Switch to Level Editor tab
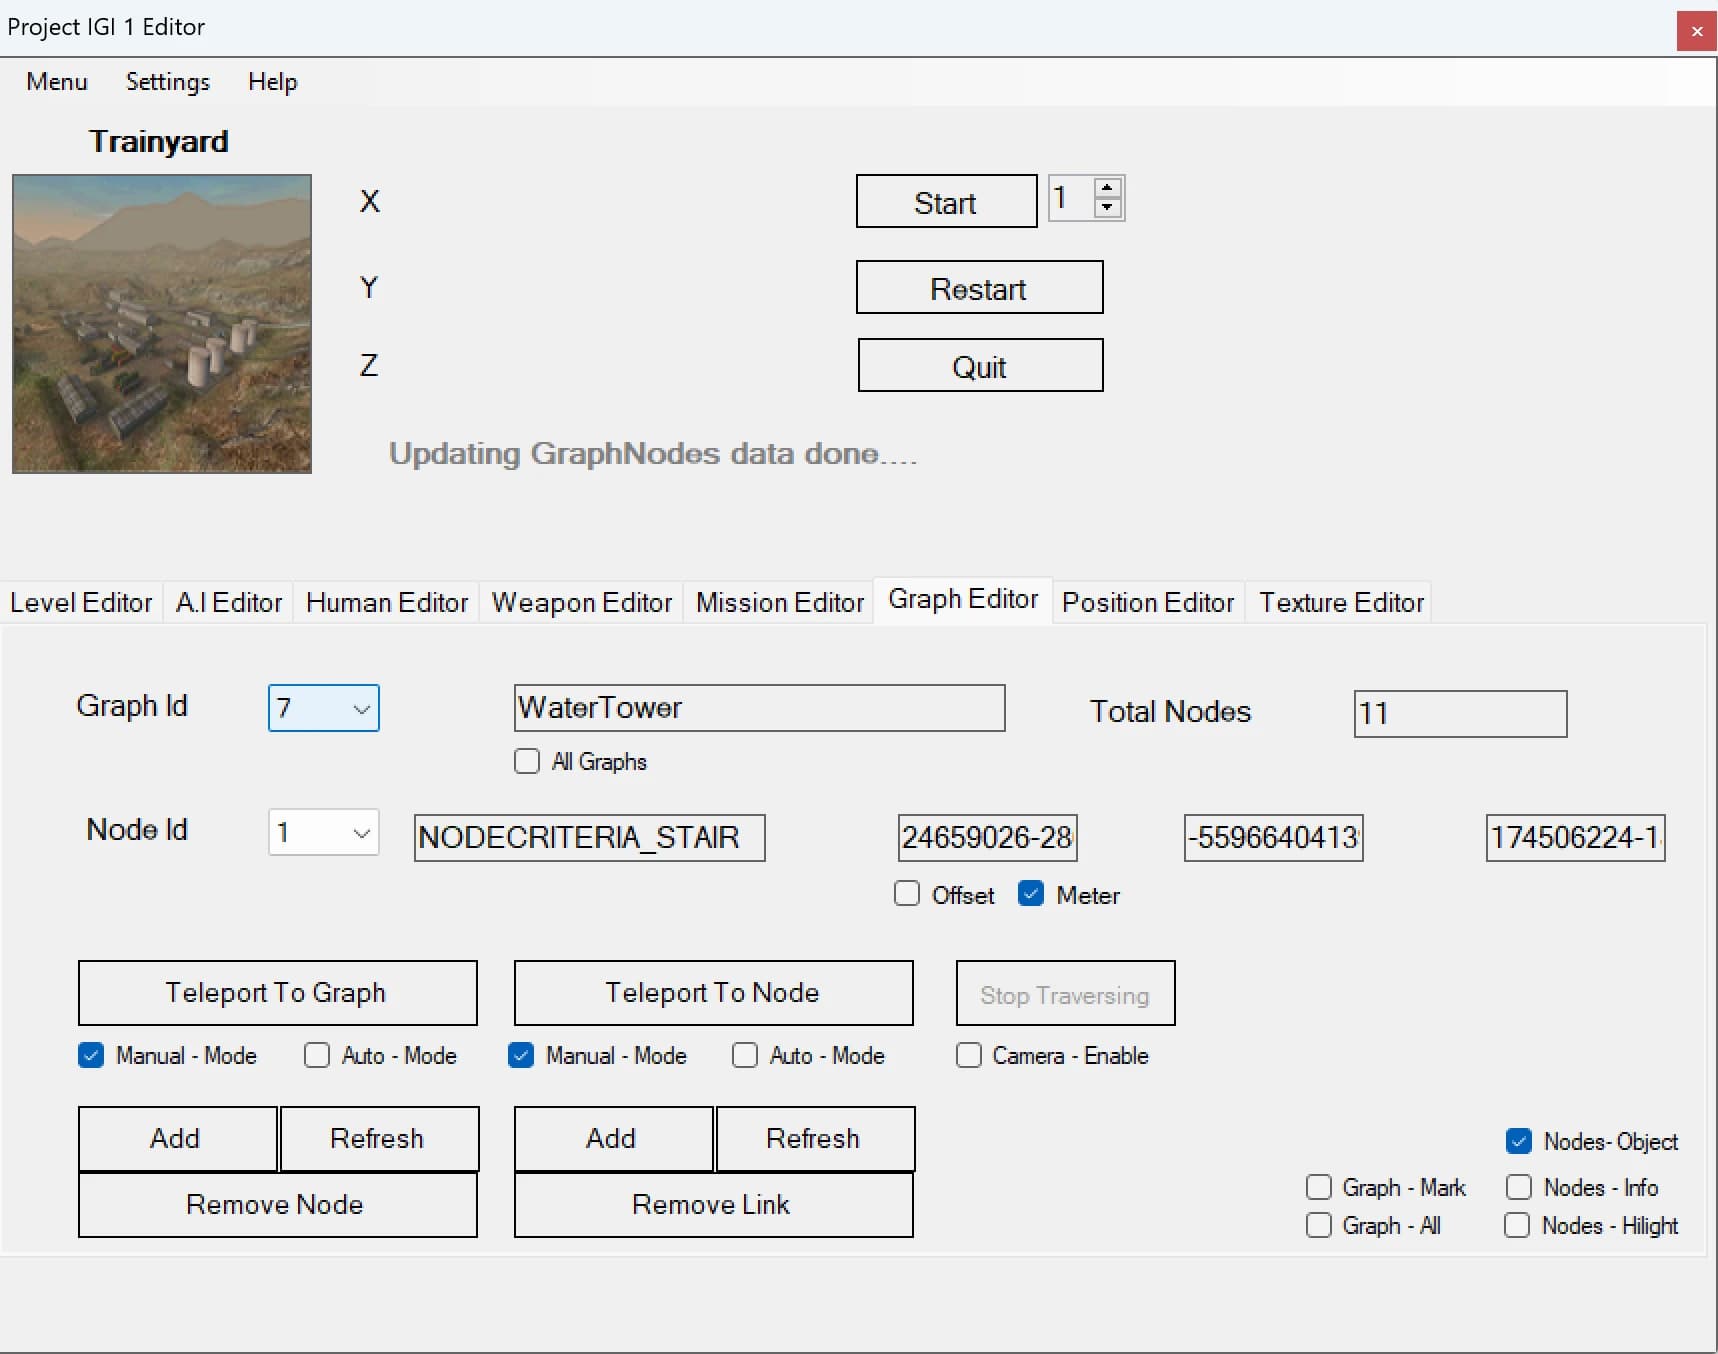This screenshot has width=1718, height=1354. (81, 602)
